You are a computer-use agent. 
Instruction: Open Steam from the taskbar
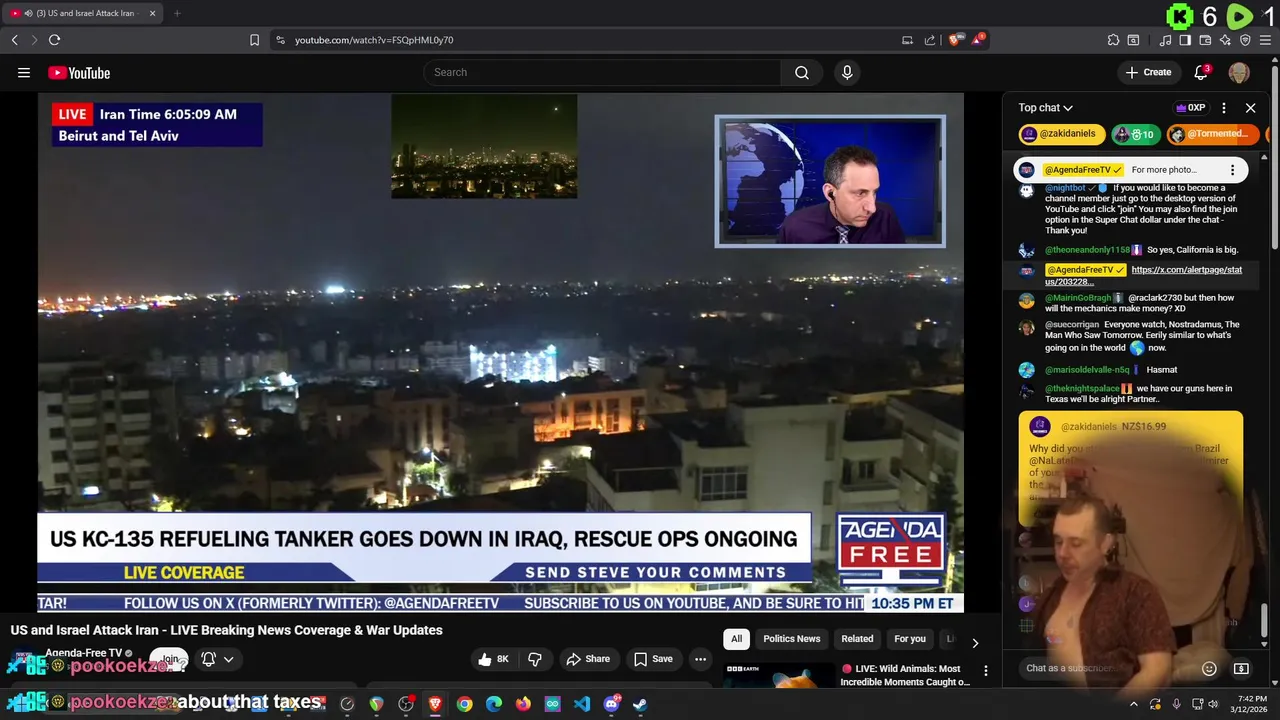[x=640, y=704]
